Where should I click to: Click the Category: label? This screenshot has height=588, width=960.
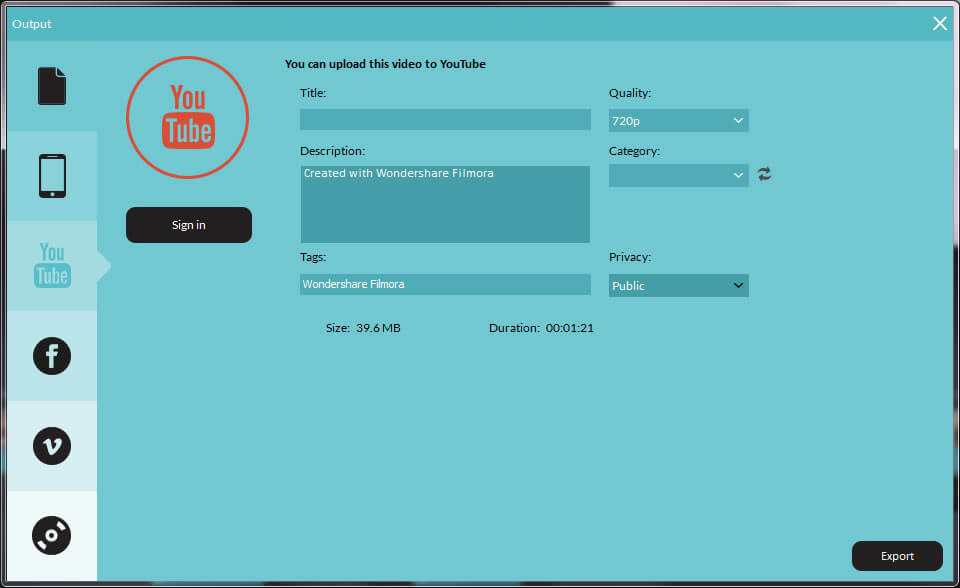(634, 151)
